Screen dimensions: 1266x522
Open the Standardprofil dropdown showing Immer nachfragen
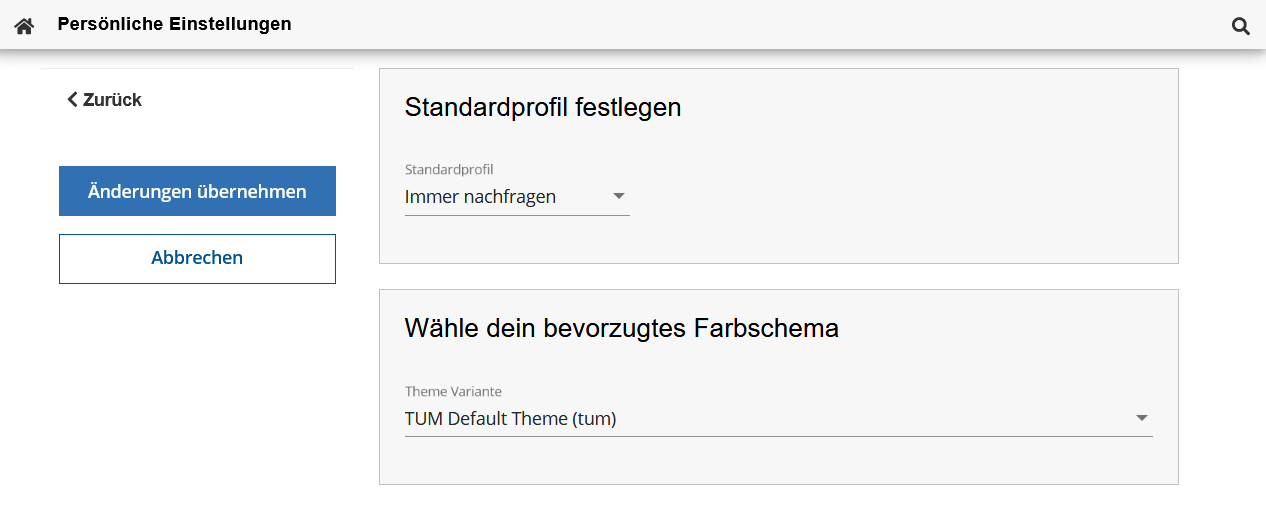point(500,197)
